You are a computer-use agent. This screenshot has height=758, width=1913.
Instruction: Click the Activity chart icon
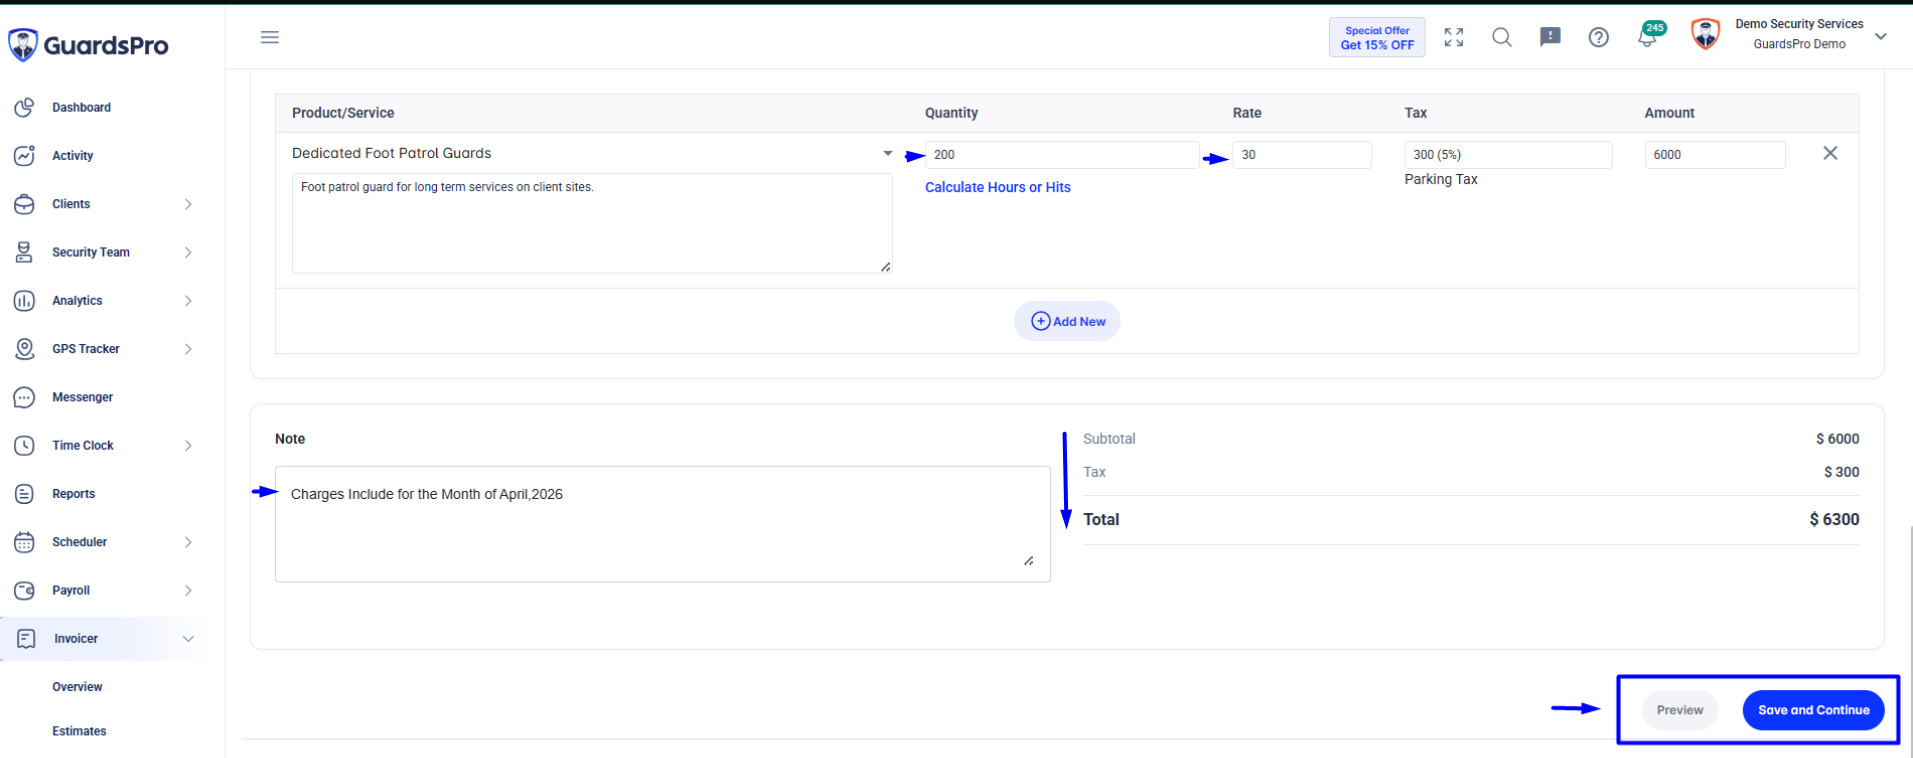(x=24, y=155)
